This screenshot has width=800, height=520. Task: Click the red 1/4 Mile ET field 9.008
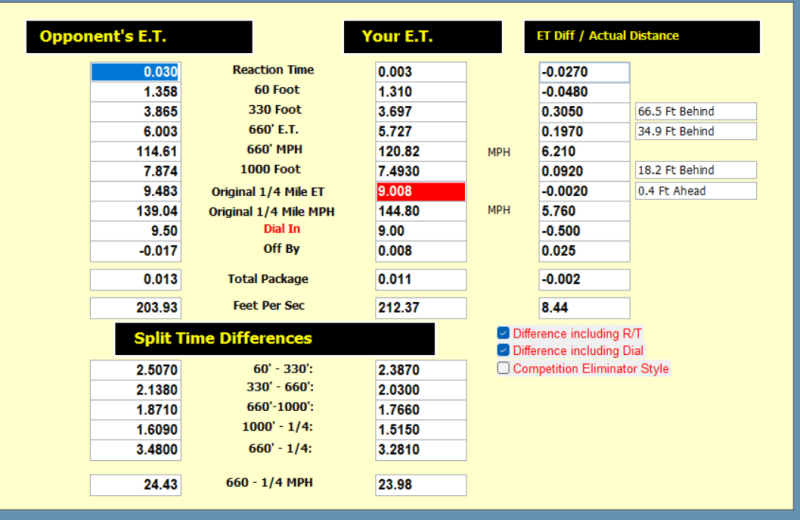click(421, 191)
